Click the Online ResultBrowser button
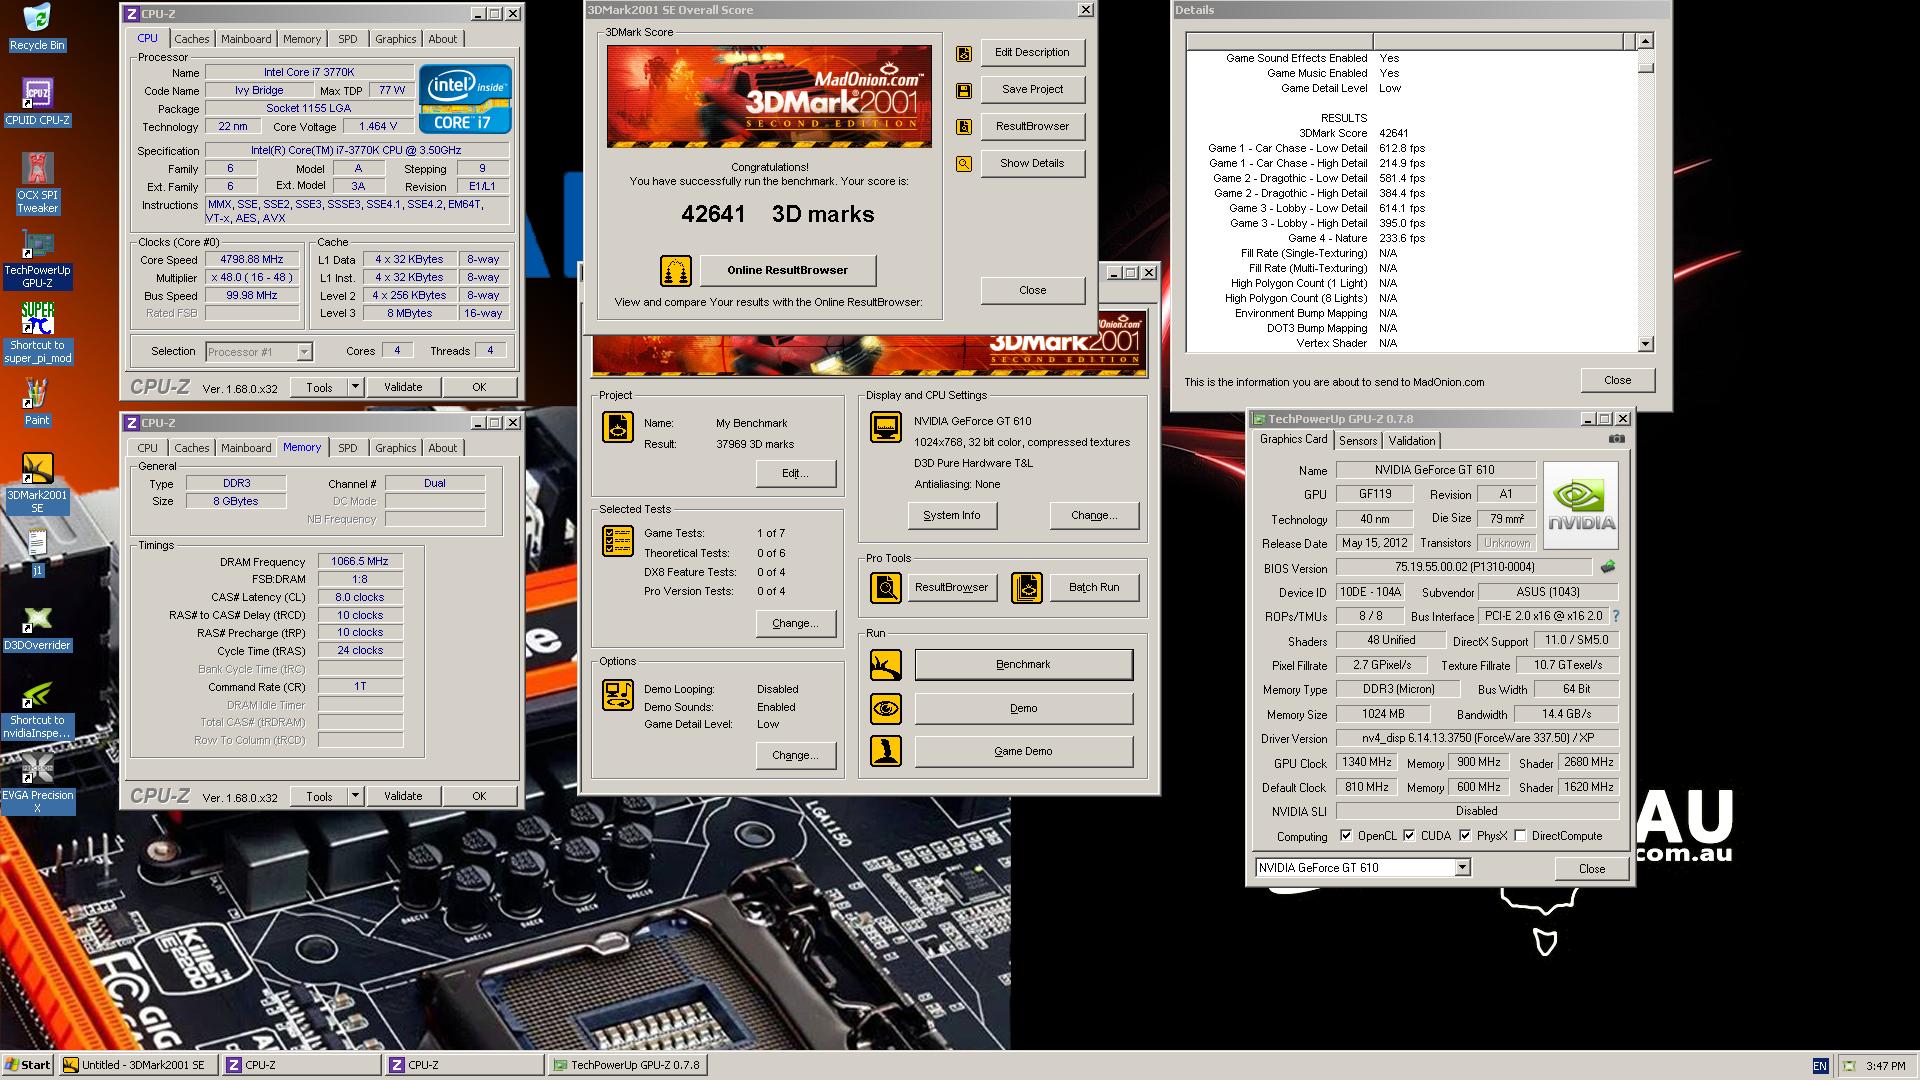This screenshot has height=1080, width=1920. (787, 271)
